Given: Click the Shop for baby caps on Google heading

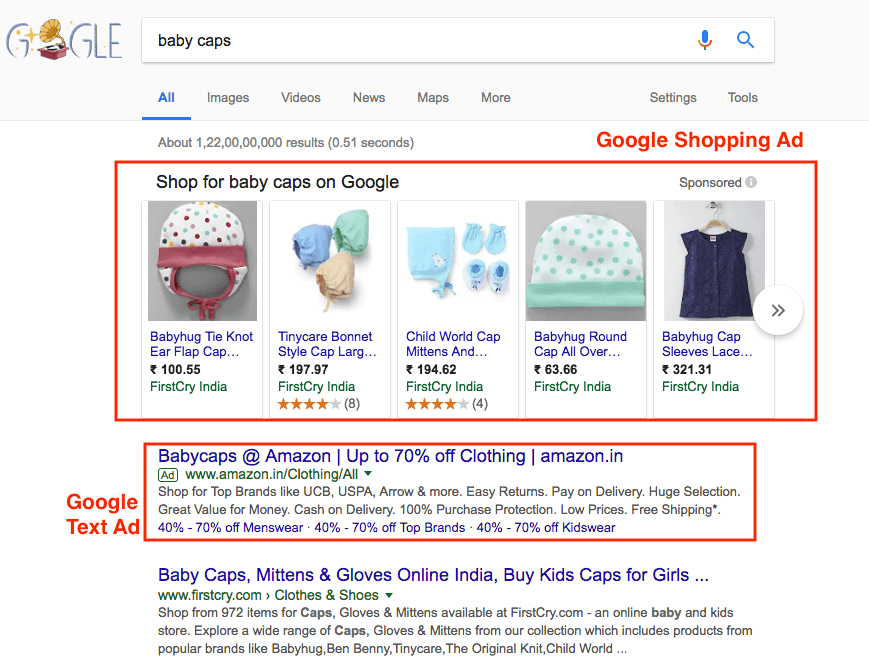Looking at the screenshot, I should pos(277,182).
